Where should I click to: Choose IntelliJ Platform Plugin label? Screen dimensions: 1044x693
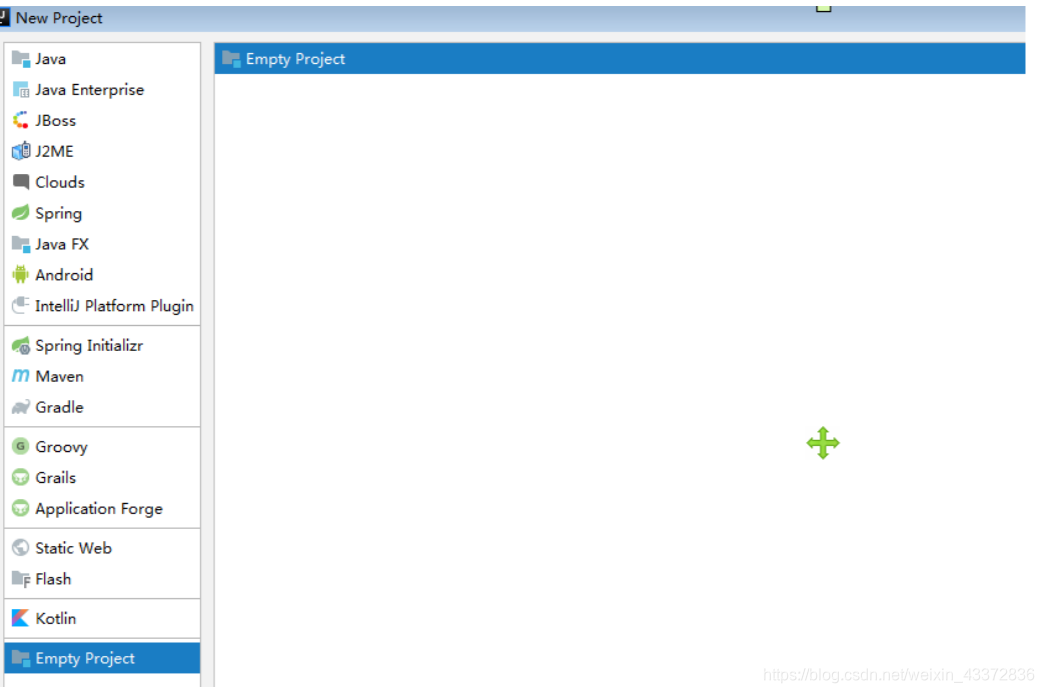point(115,306)
